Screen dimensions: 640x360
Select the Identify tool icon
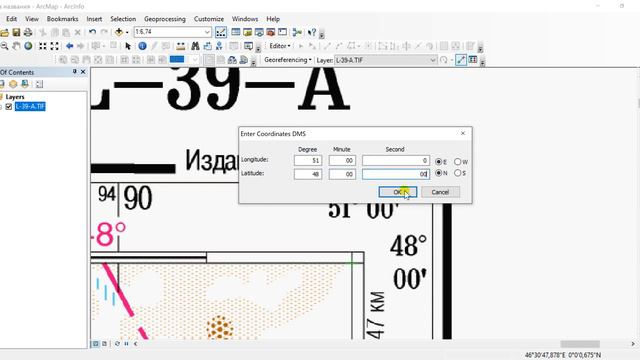142,46
